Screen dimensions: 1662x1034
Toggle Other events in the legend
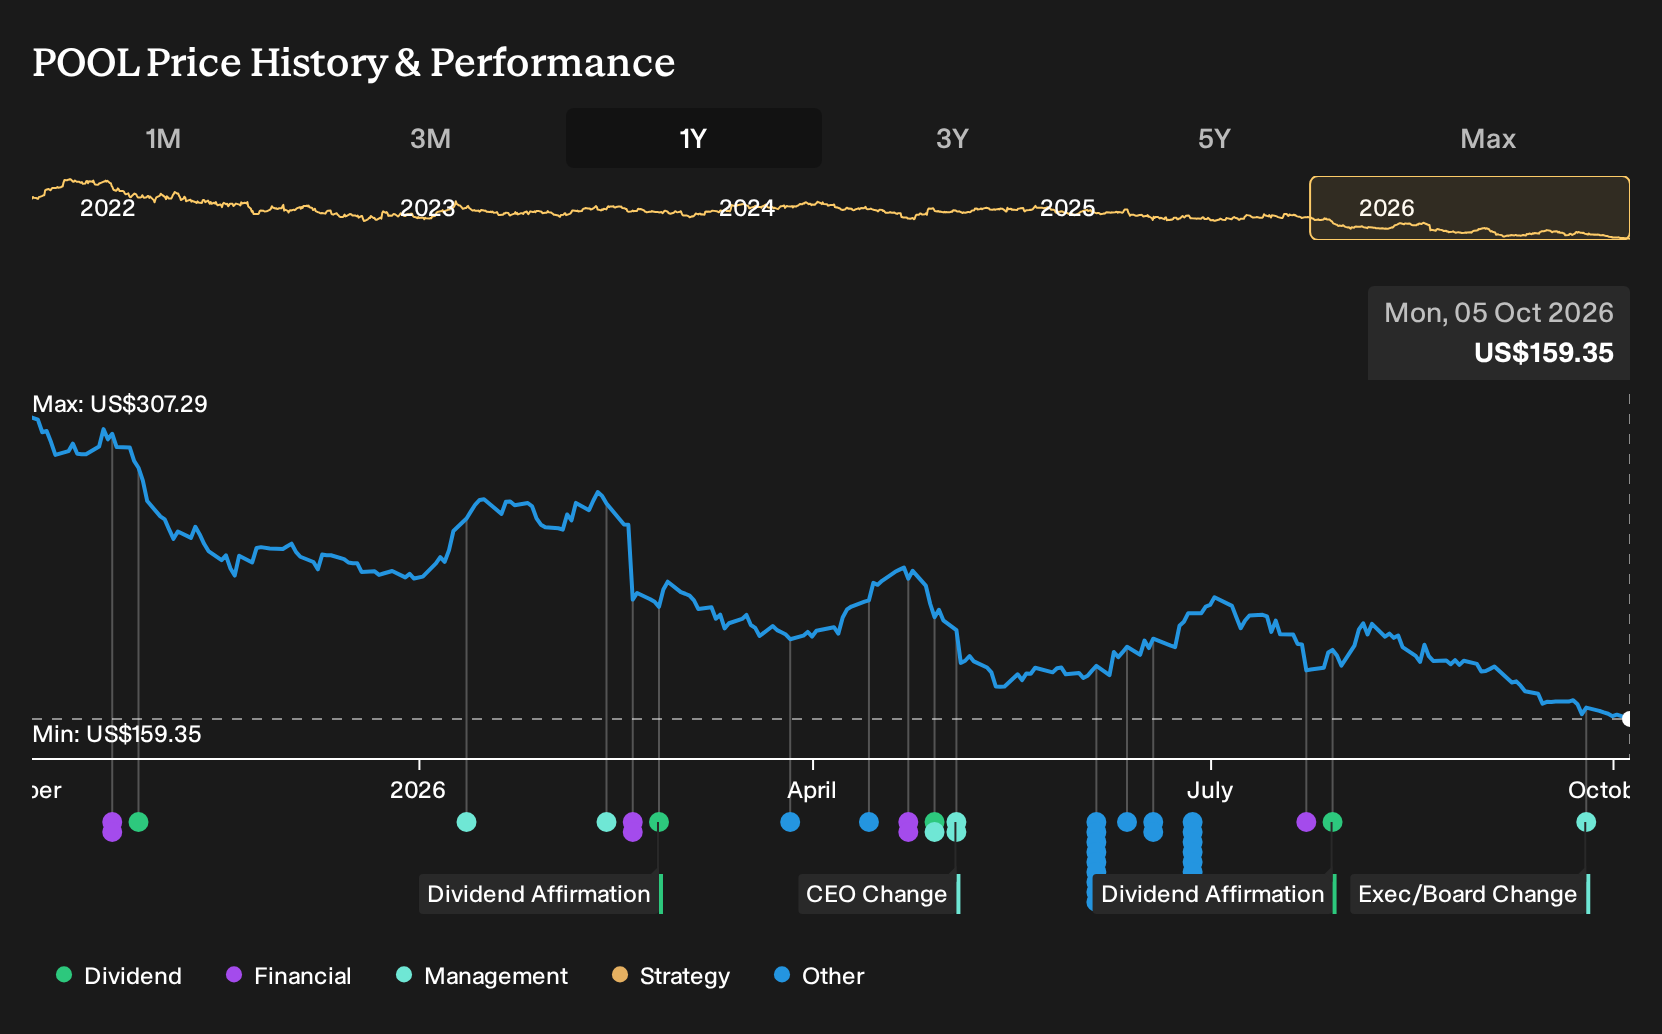[819, 976]
